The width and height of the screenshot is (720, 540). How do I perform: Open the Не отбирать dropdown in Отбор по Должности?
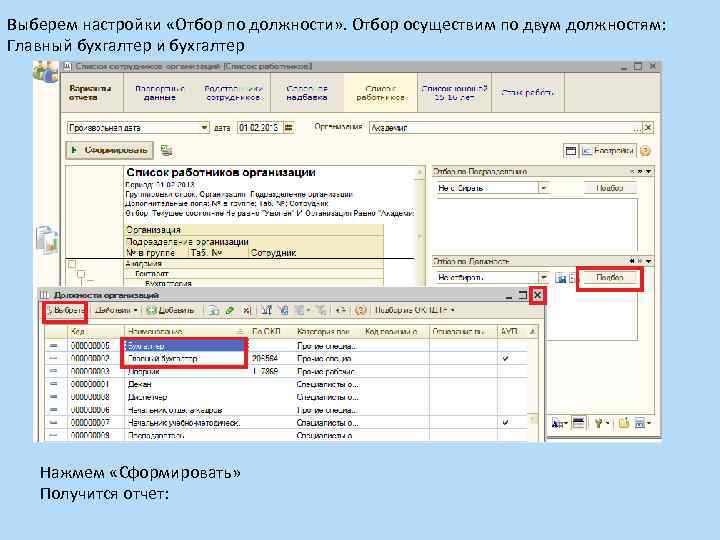[543, 277]
